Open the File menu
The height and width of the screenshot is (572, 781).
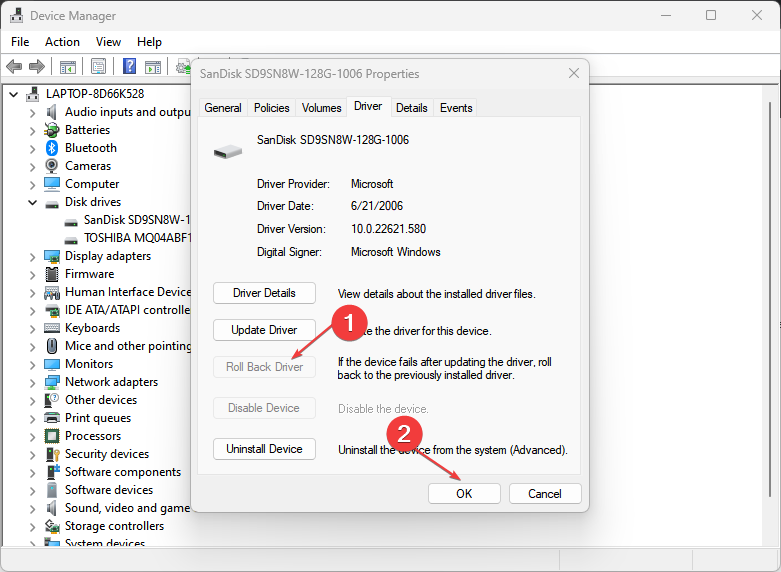pyautogui.click(x=20, y=42)
